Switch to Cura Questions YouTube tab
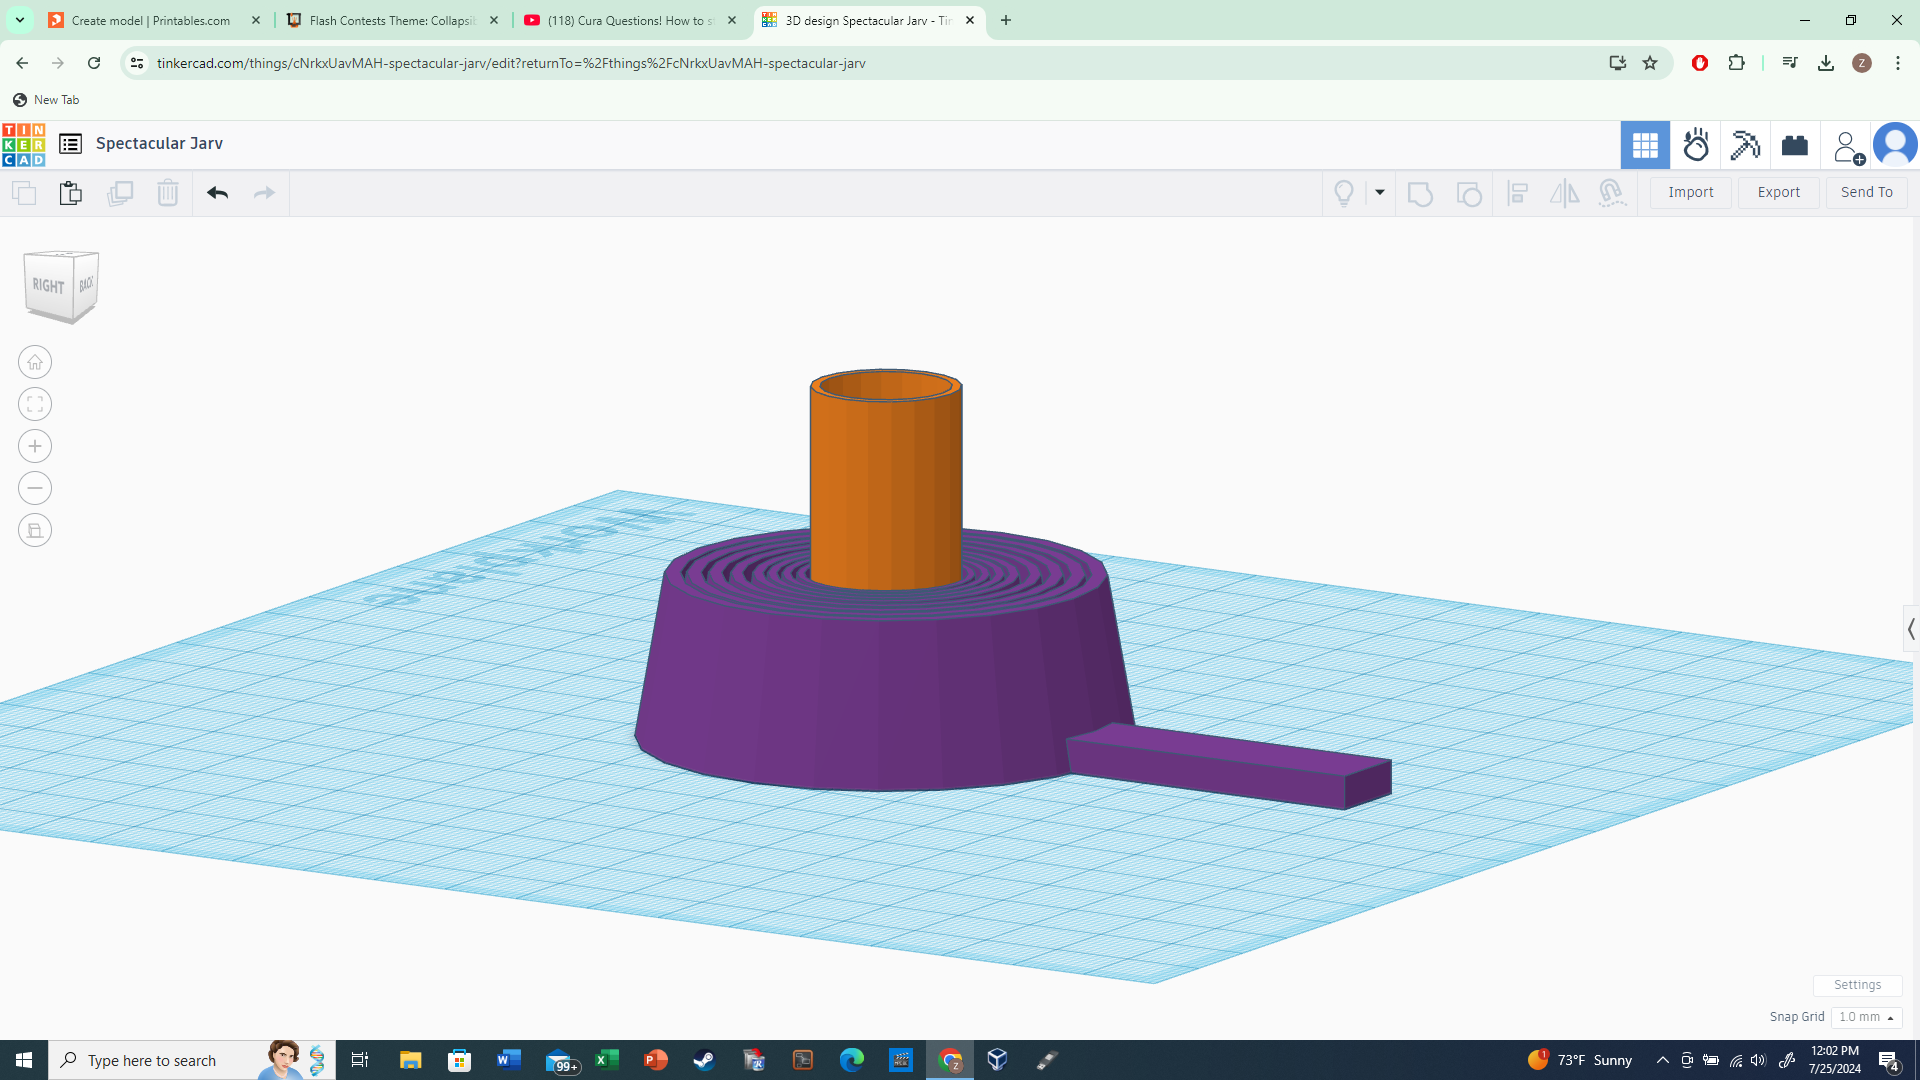This screenshot has width=1920, height=1080. 630,20
